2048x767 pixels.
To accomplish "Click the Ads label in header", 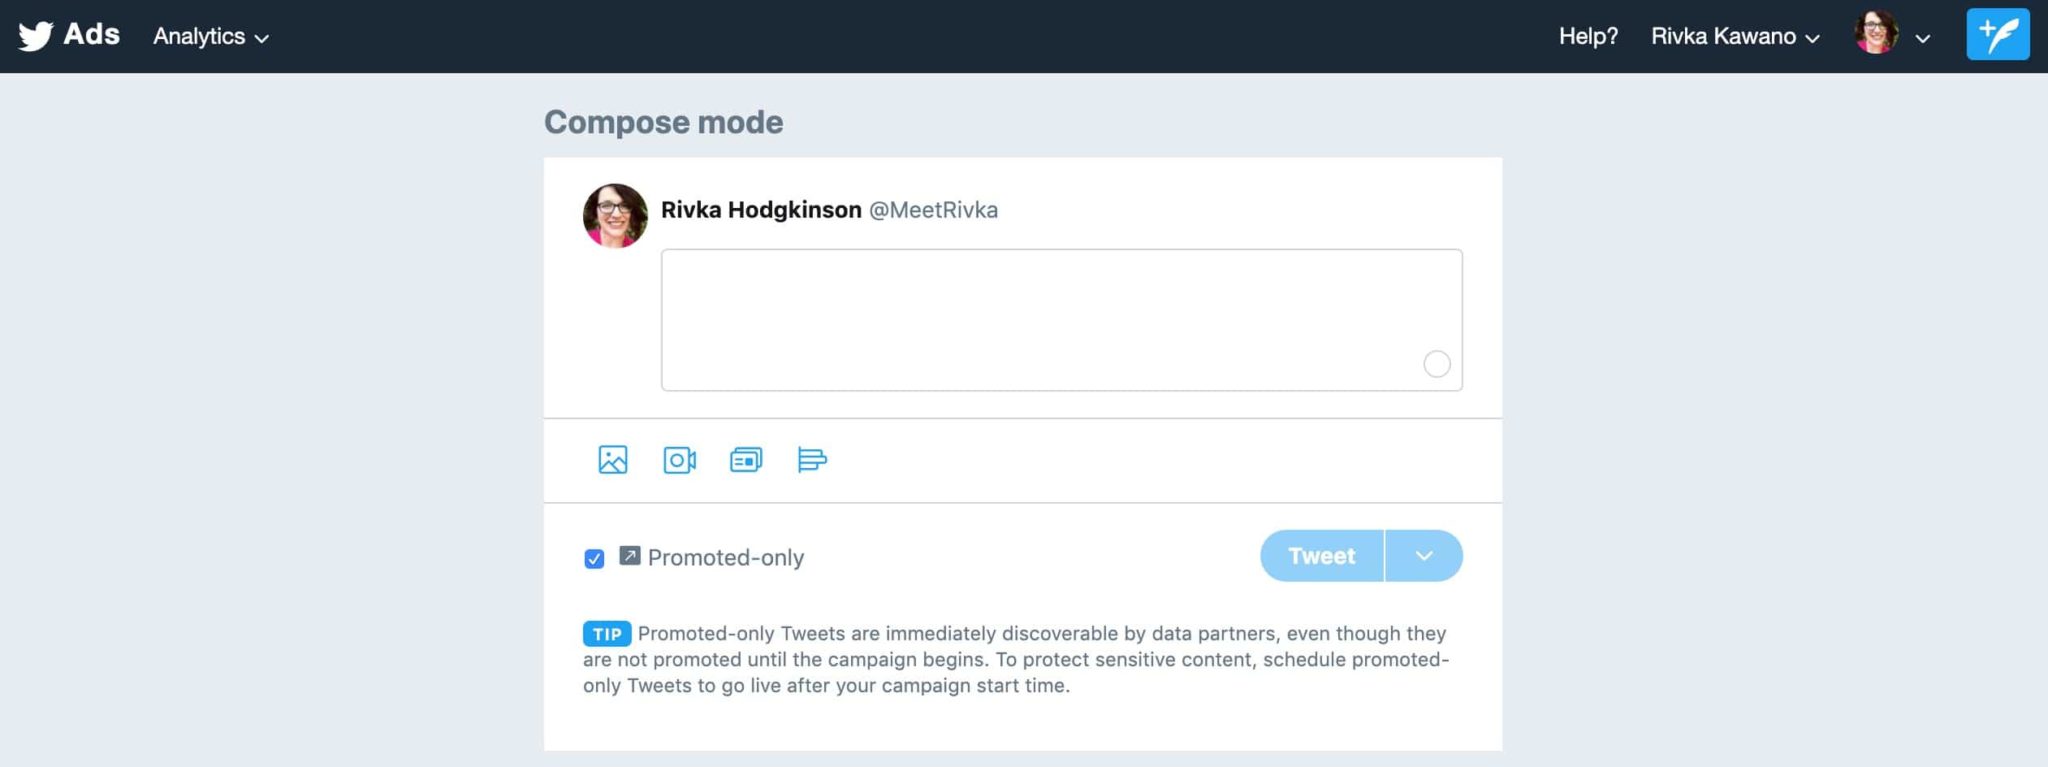I will 91,34.
